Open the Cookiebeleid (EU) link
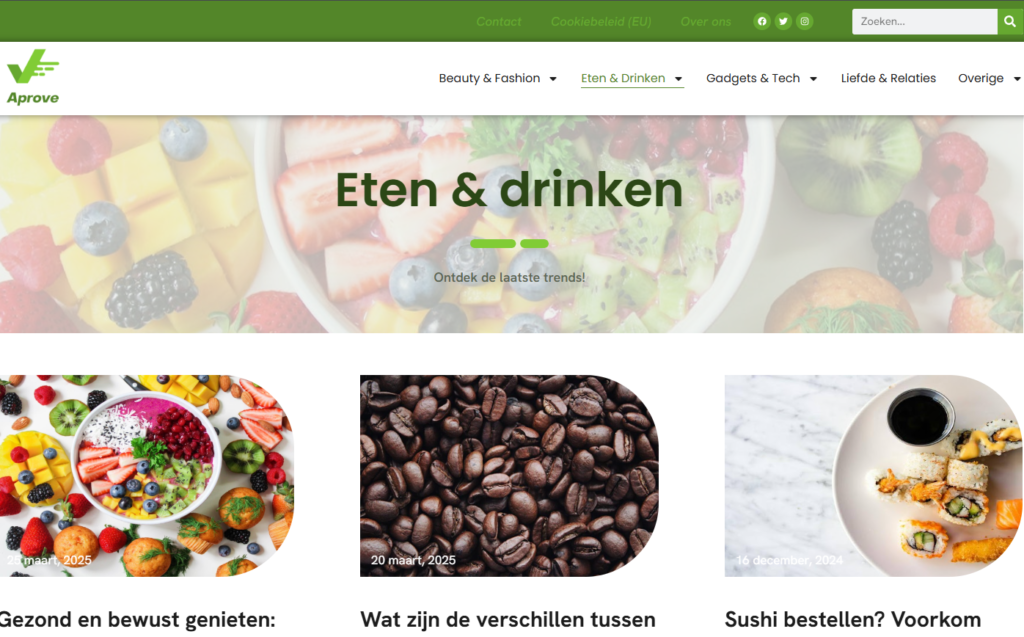The width and height of the screenshot is (1024, 637). pos(601,22)
